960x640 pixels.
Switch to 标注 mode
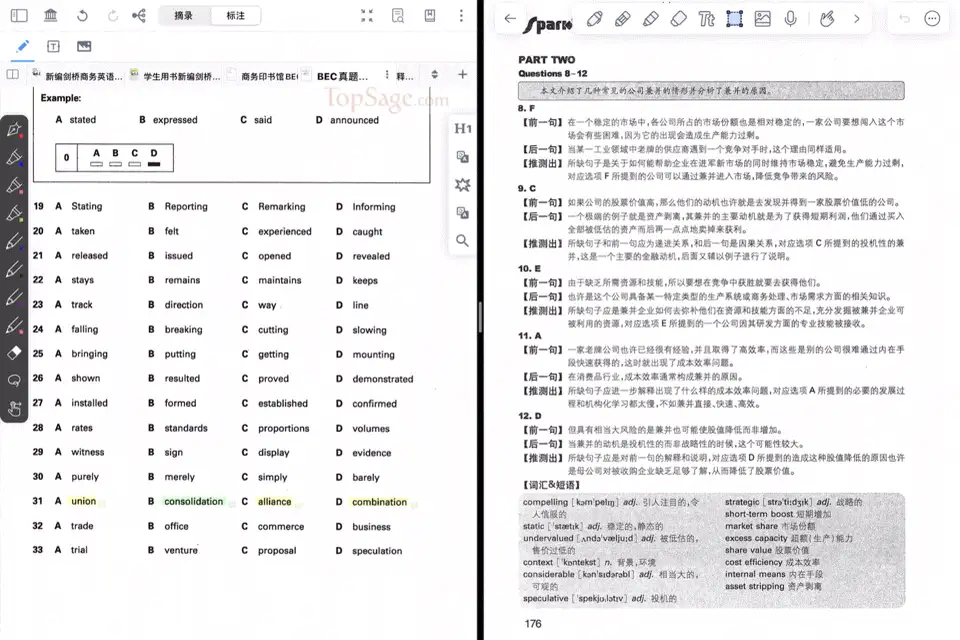235,15
